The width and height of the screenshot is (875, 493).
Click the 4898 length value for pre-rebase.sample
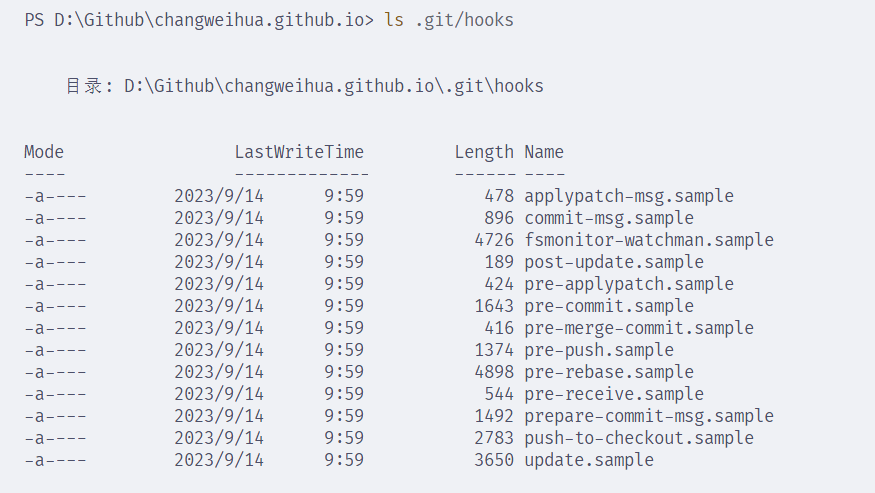click(x=494, y=372)
